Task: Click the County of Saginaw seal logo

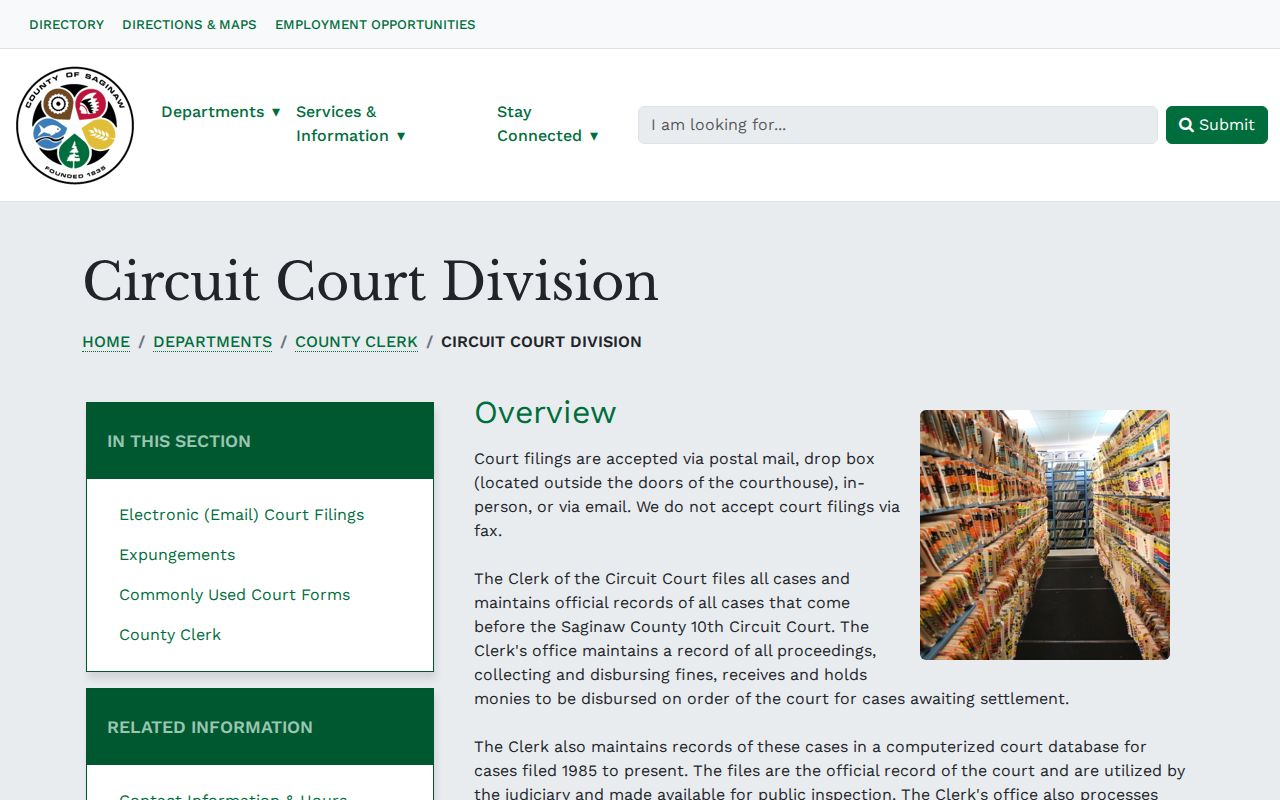Action: (x=75, y=125)
